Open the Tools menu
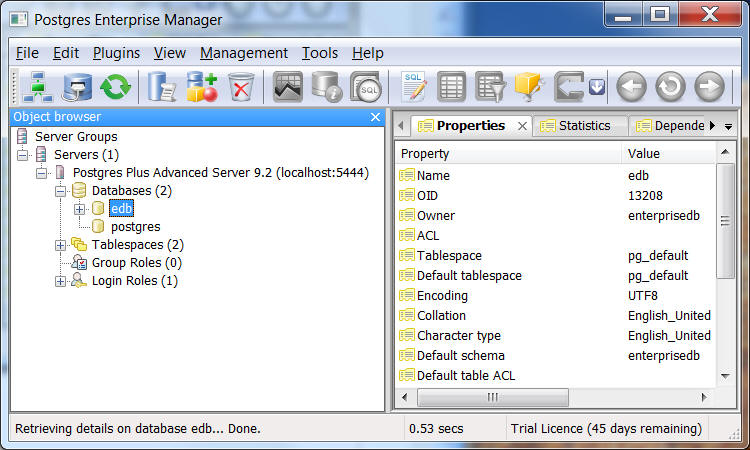This screenshot has width=750, height=450. 320,53
